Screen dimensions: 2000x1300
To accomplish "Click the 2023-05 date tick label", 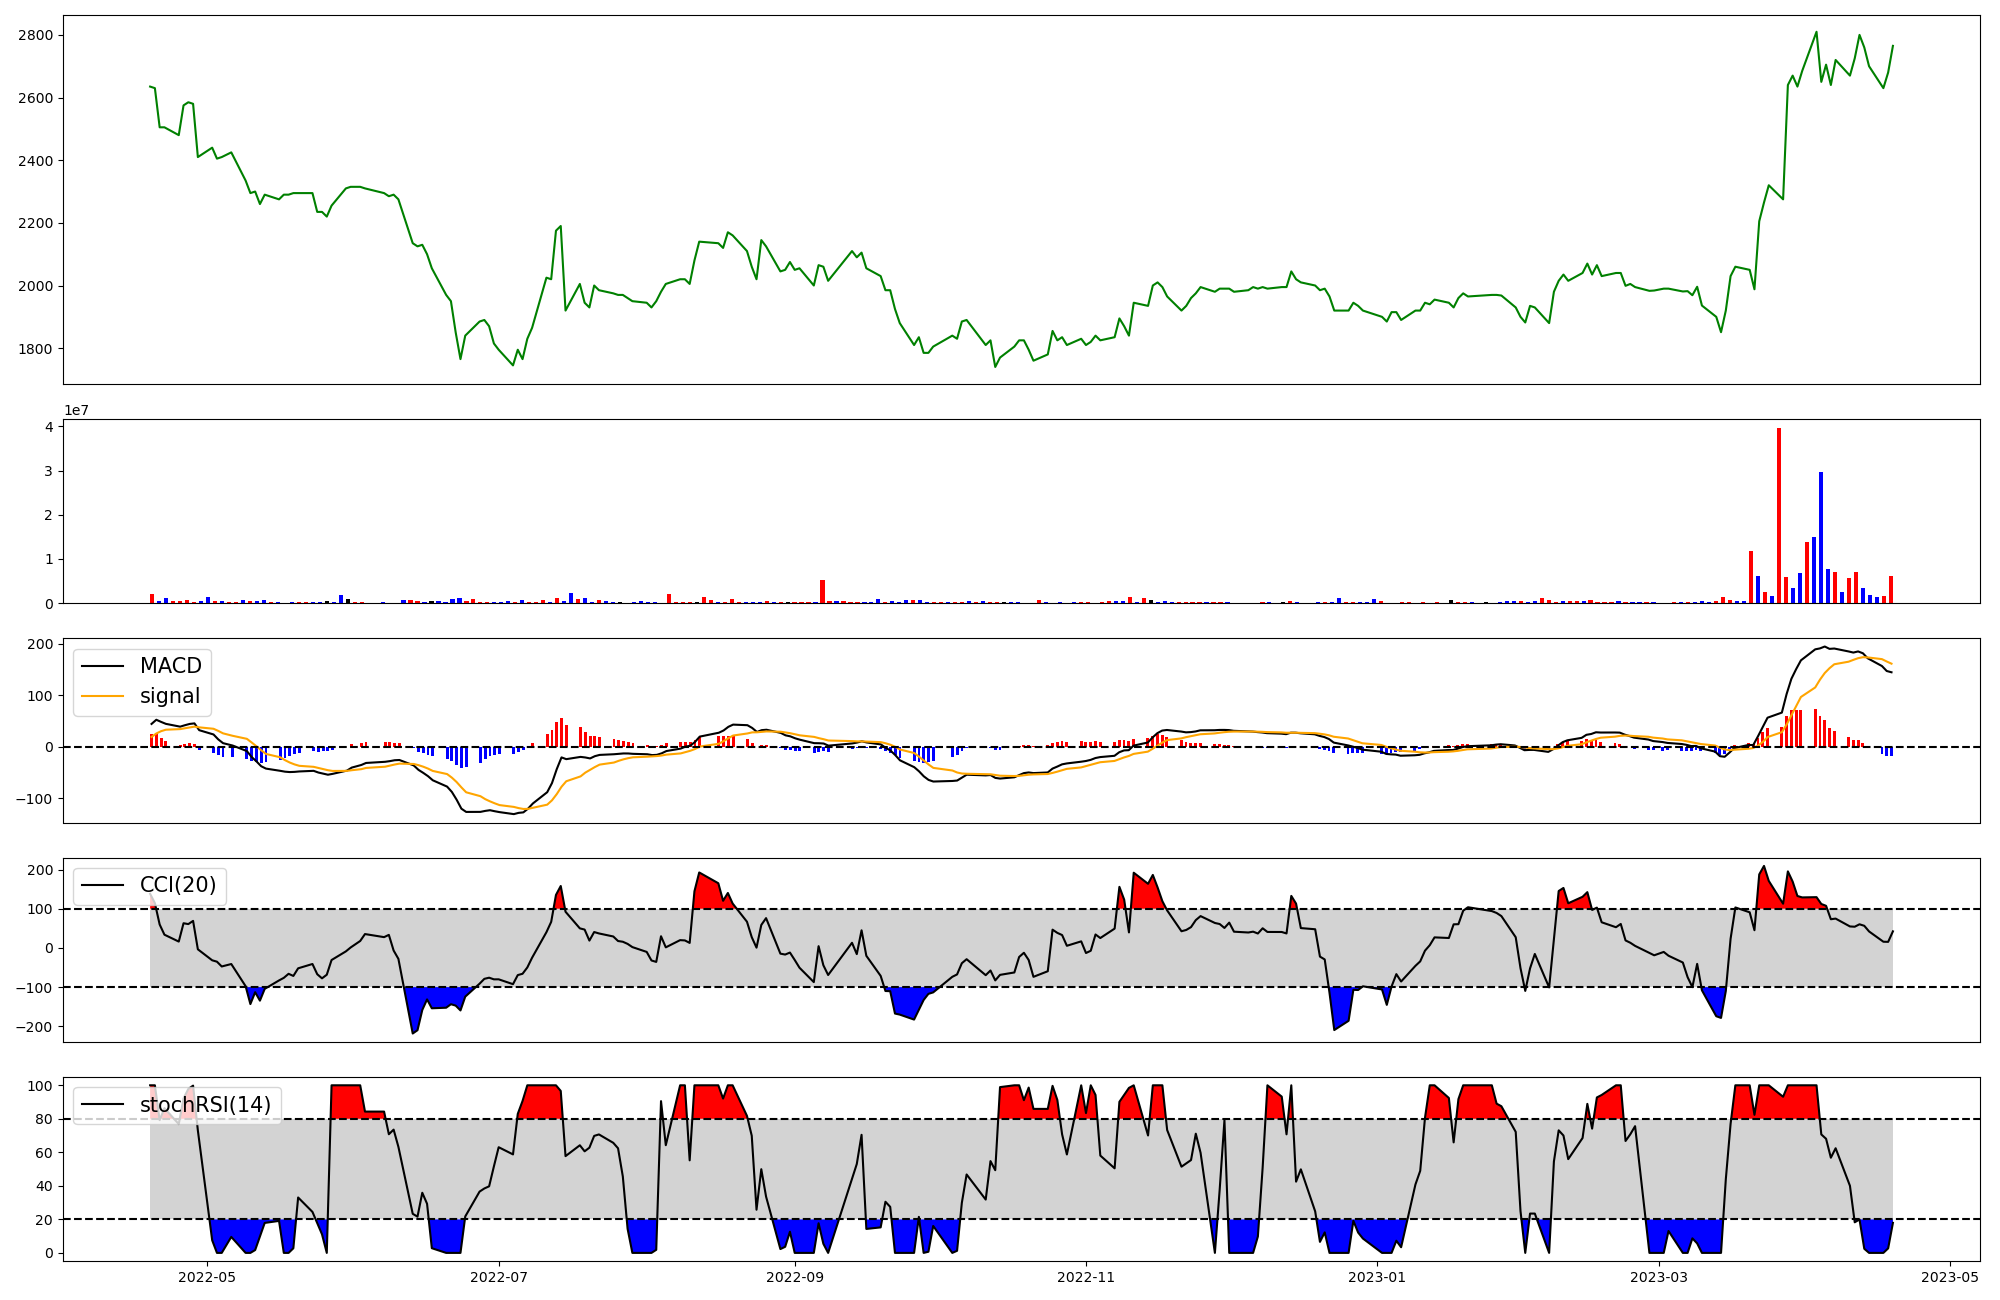I will pyautogui.click(x=1950, y=1277).
